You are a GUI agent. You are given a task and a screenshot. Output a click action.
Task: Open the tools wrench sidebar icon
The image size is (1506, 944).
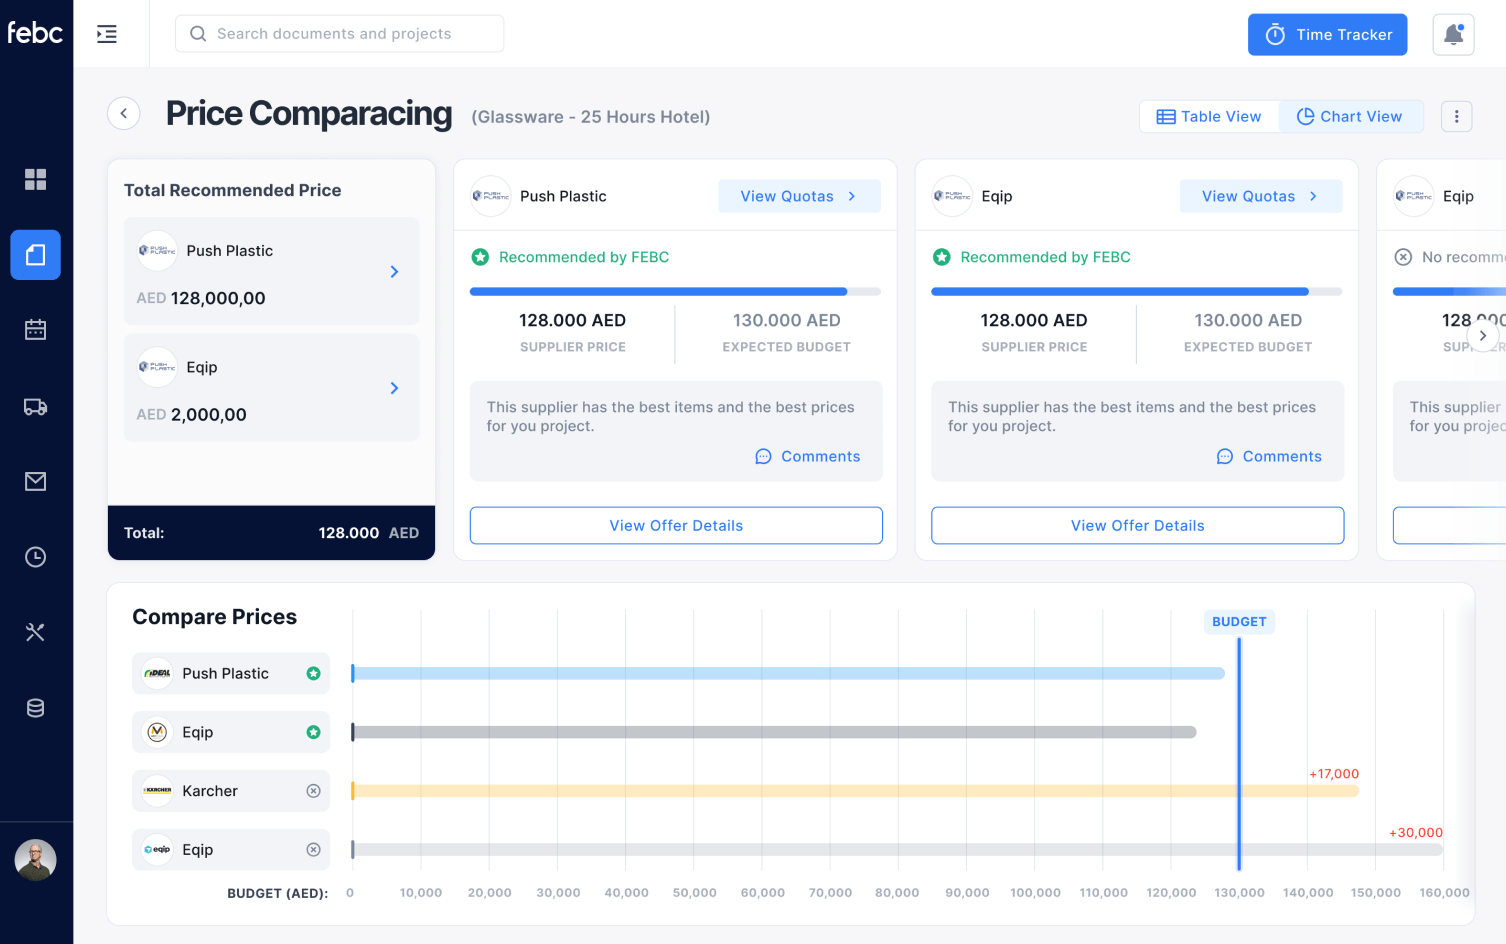pos(35,632)
